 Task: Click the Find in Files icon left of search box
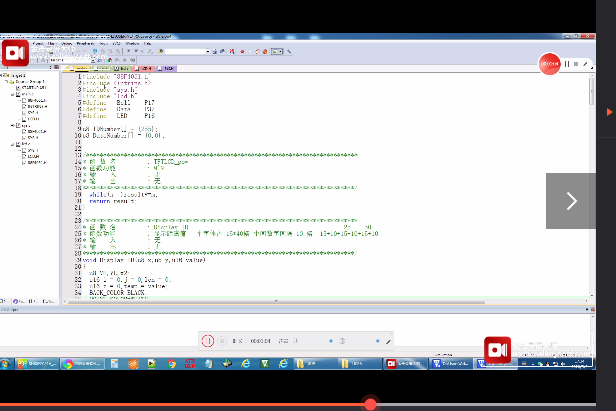pos(160,51)
